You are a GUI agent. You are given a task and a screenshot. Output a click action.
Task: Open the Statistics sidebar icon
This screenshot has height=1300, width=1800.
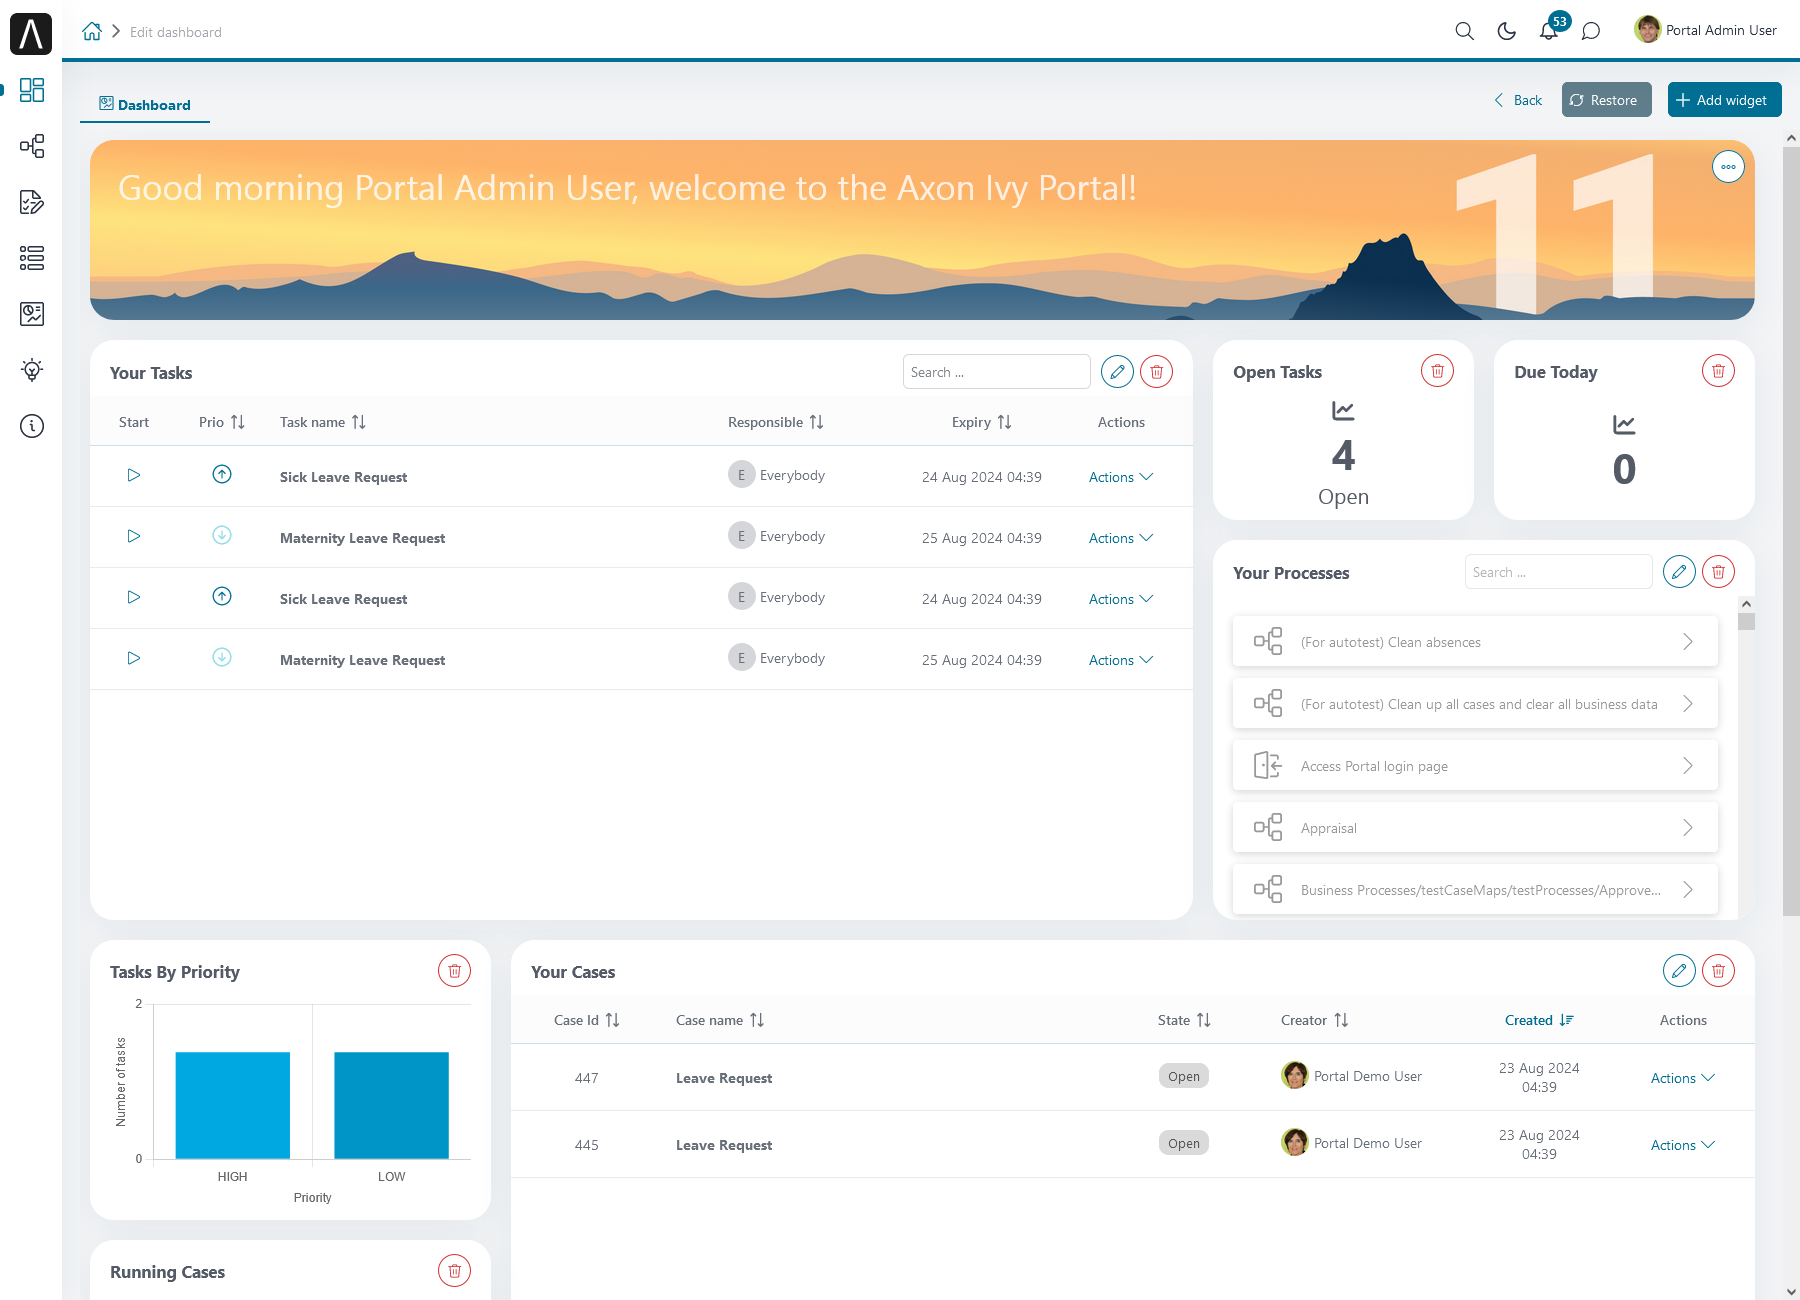[32, 314]
